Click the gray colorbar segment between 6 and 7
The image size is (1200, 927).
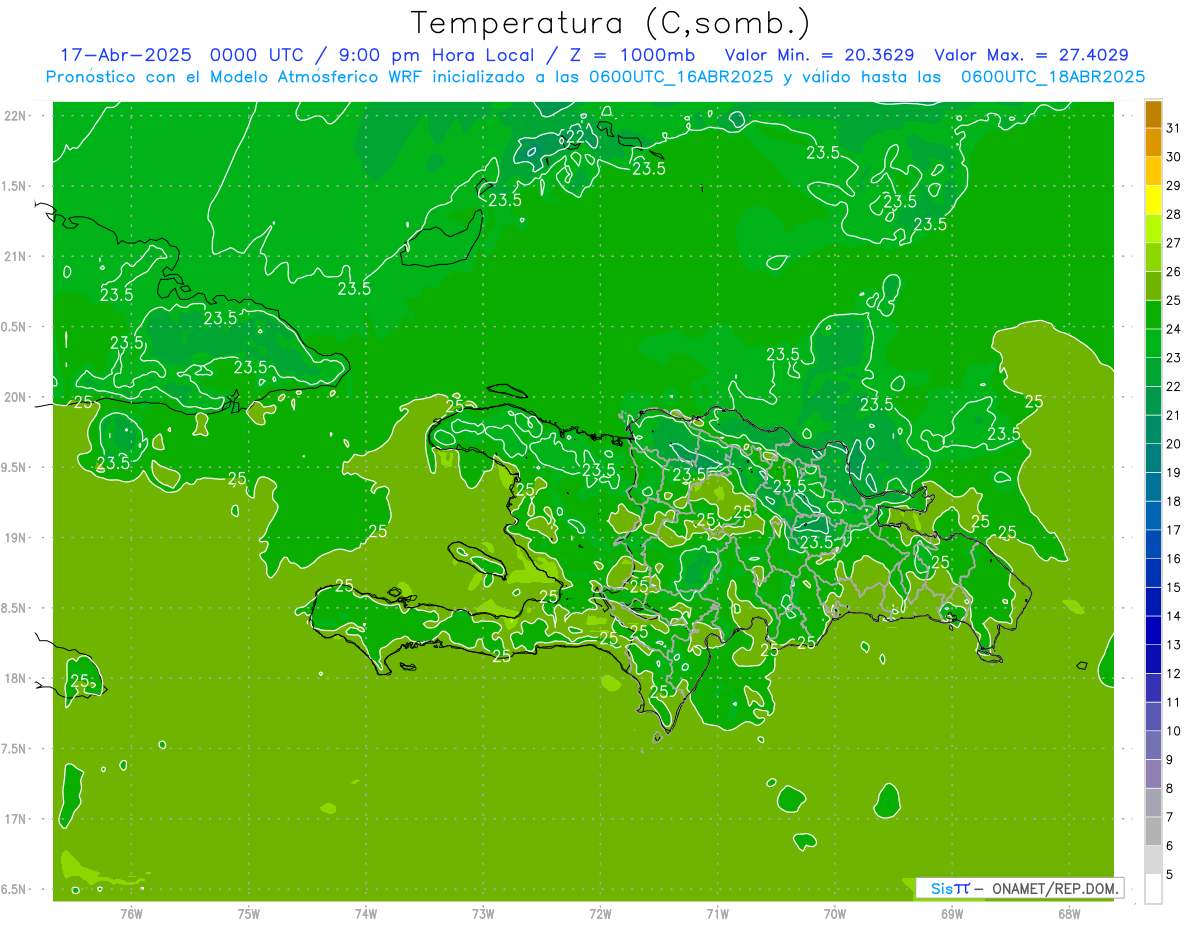click(x=1153, y=832)
